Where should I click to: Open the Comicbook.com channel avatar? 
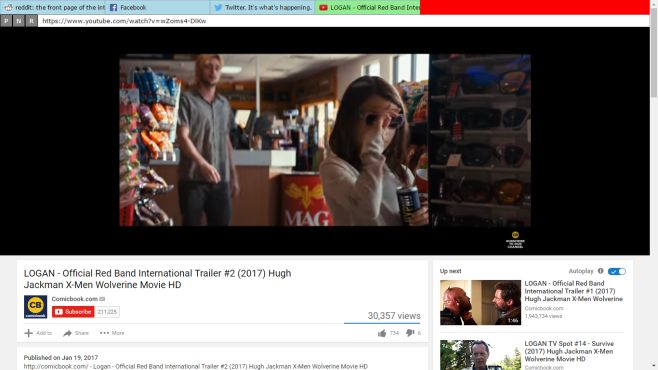[35, 307]
